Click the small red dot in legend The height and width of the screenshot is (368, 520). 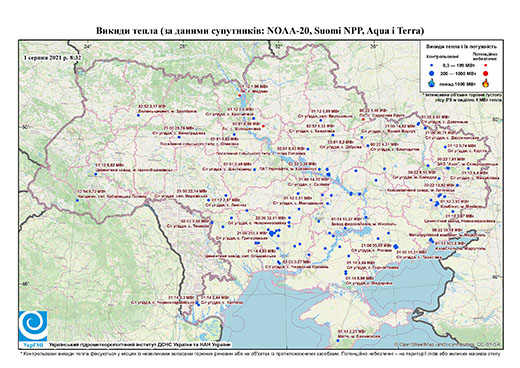pos(485,66)
